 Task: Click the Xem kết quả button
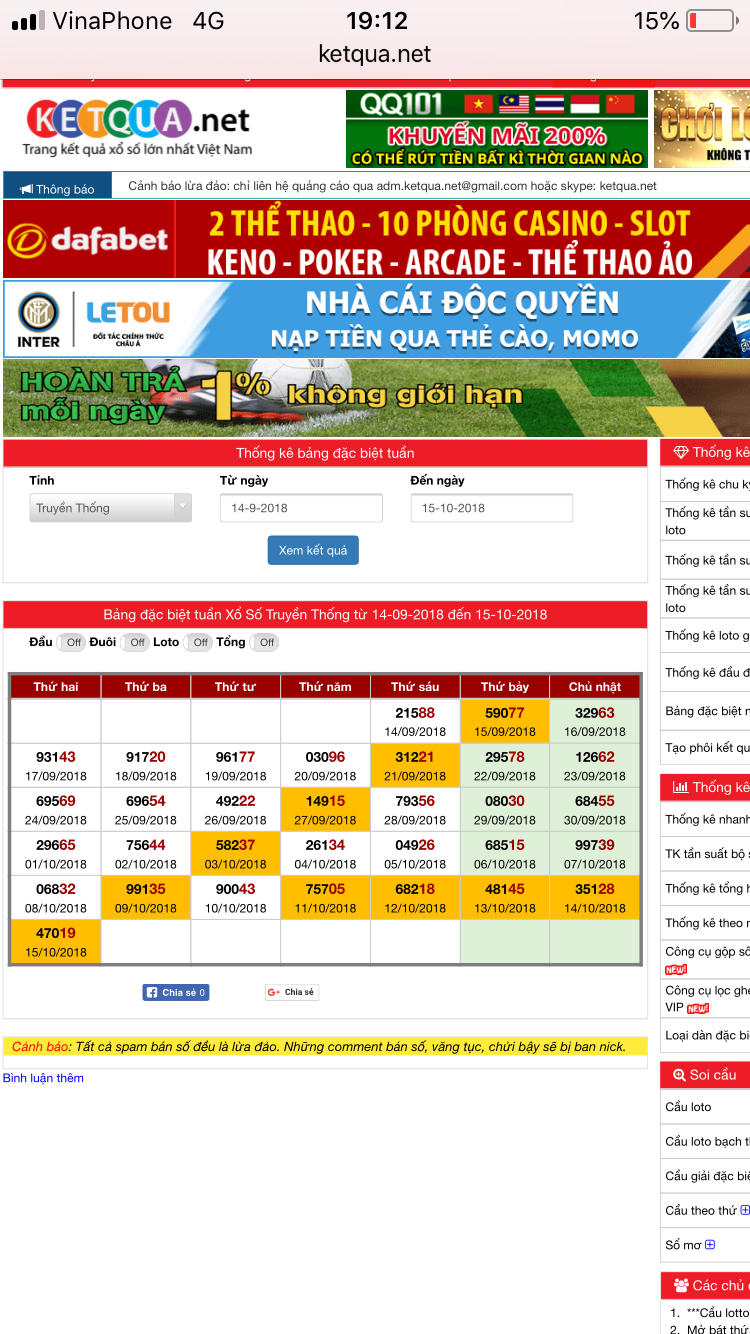coord(313,551)
